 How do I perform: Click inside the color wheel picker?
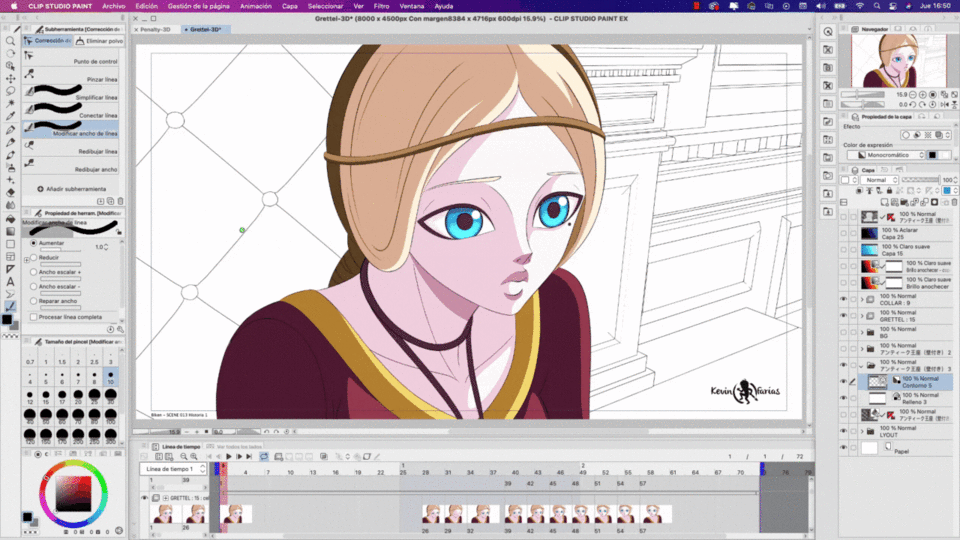[x=74, y=495]
